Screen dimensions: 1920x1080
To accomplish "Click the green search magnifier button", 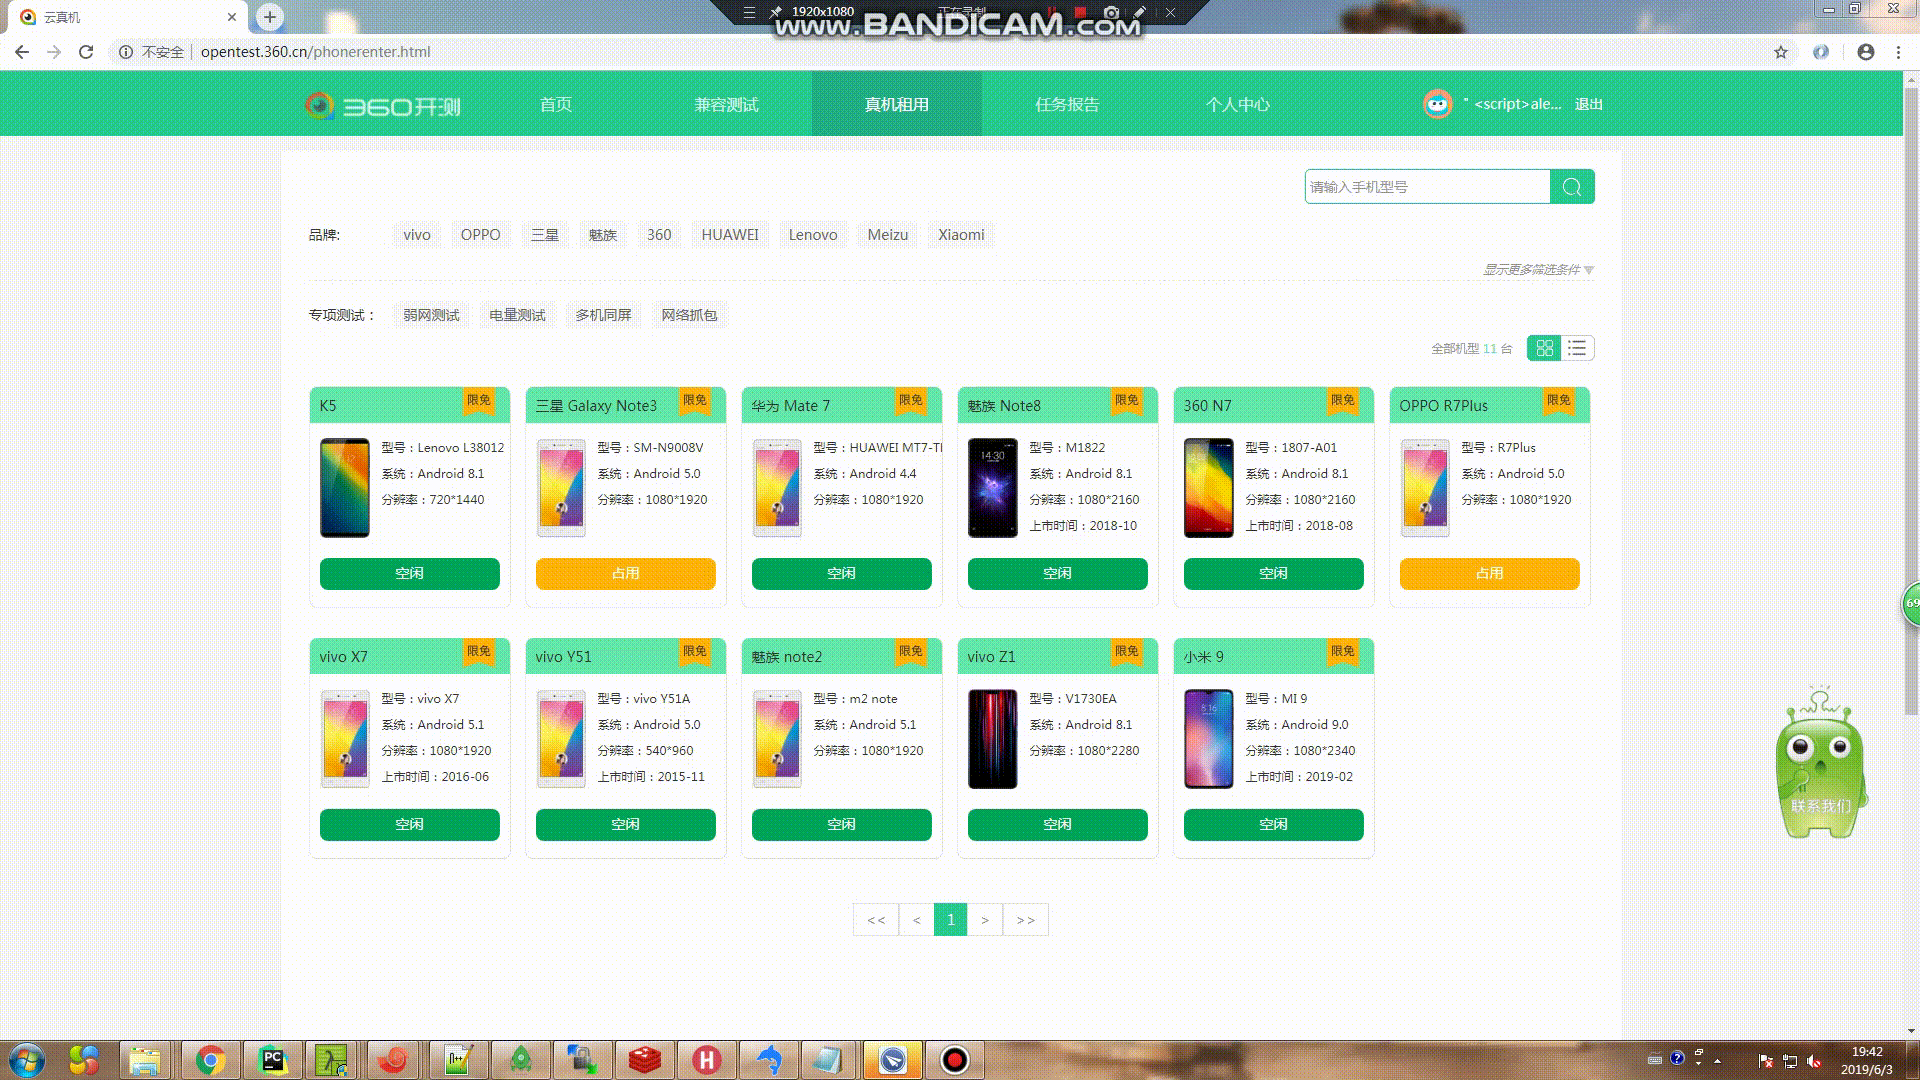I will point(1571,187).
